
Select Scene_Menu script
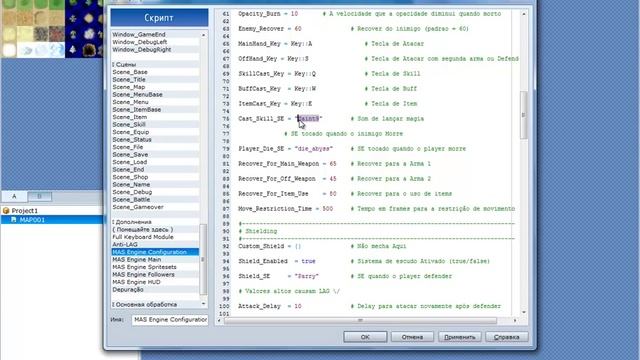coord(156,102)
